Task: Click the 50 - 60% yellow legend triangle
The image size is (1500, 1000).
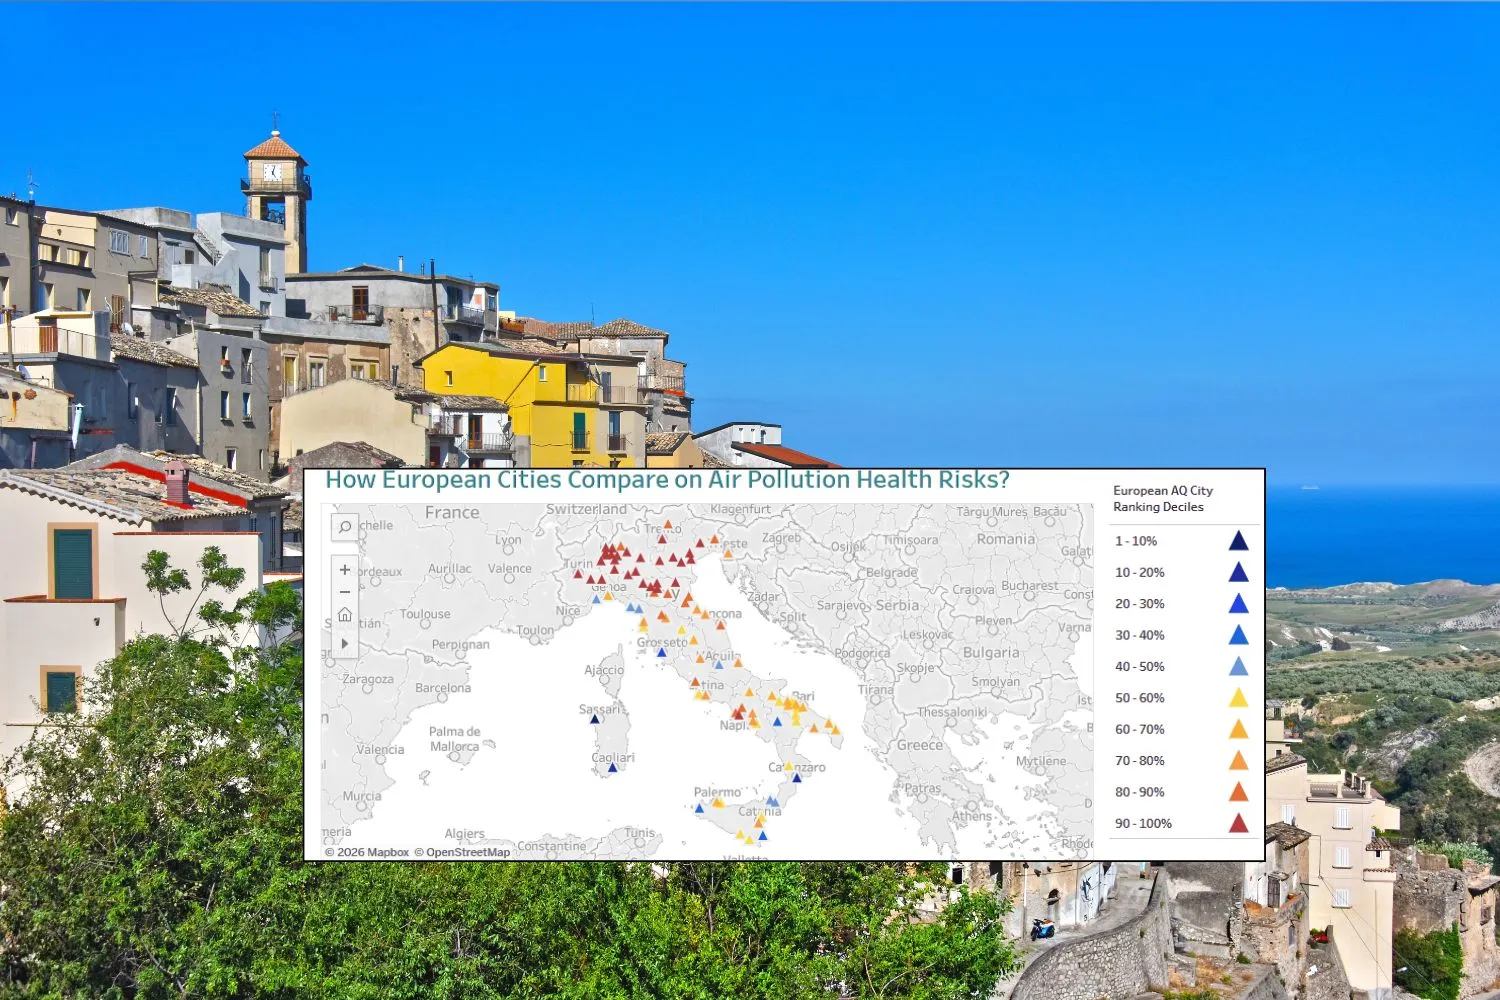Action: pyautogui.click(x=1238, y=698)
